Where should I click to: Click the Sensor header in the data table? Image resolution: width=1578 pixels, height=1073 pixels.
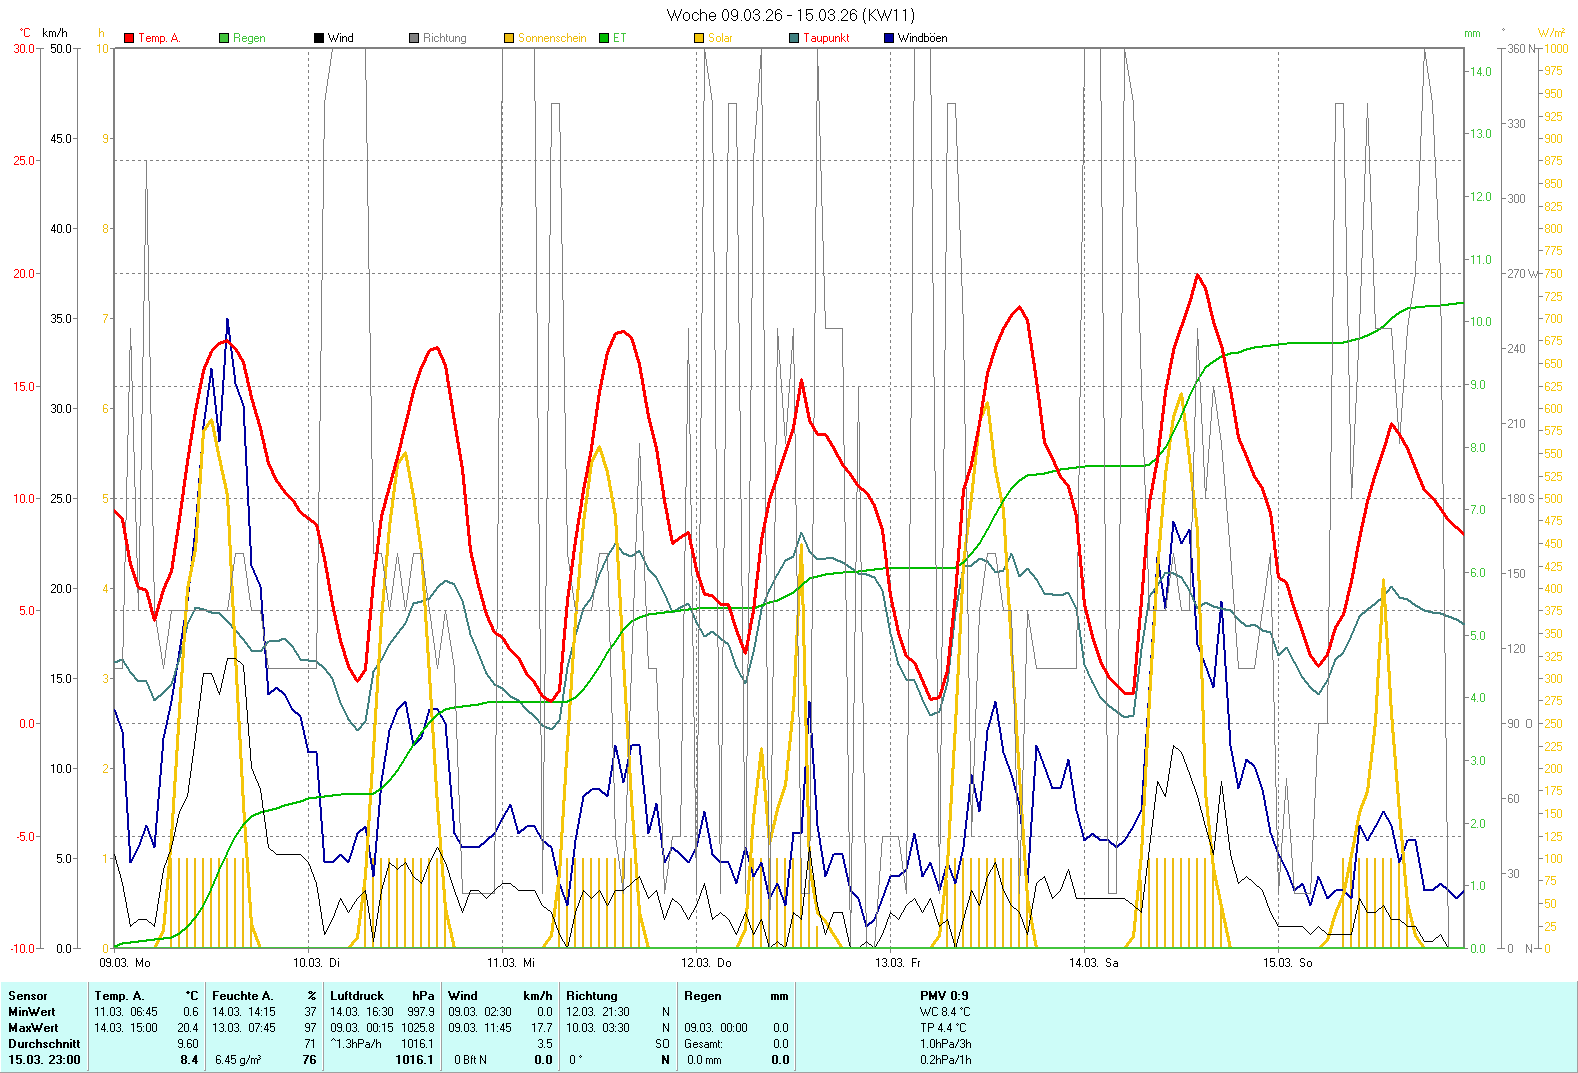pos(28,996)
